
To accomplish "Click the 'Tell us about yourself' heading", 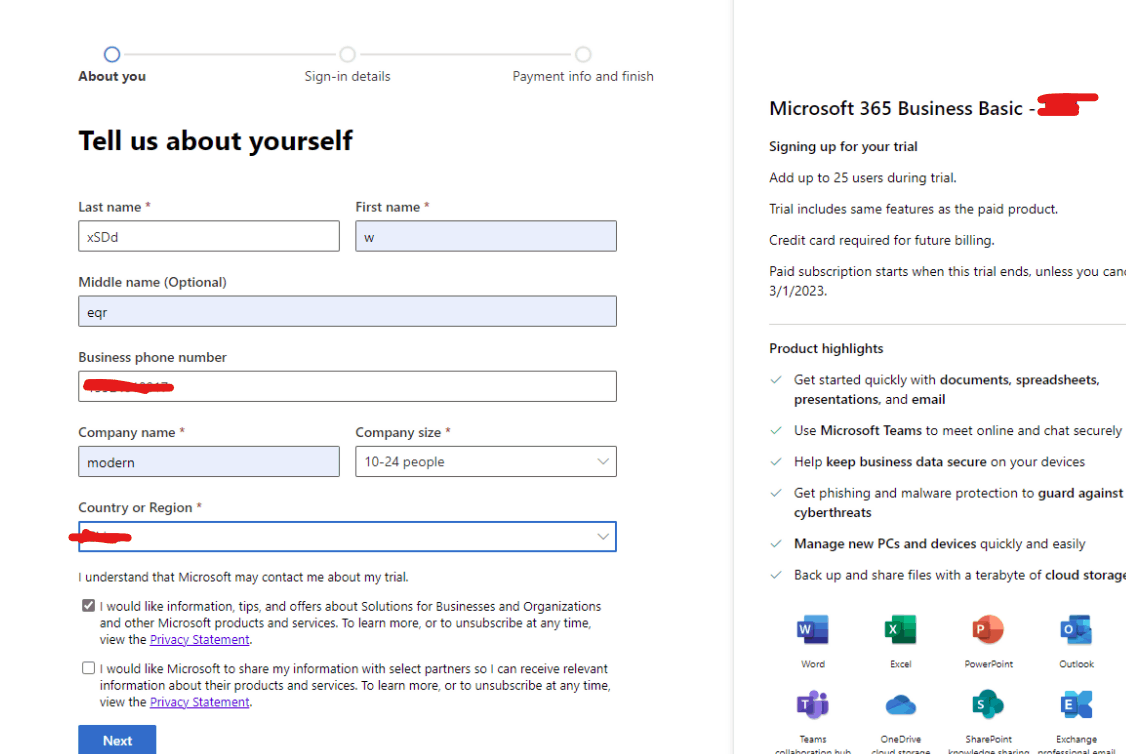I will point(215,141).
